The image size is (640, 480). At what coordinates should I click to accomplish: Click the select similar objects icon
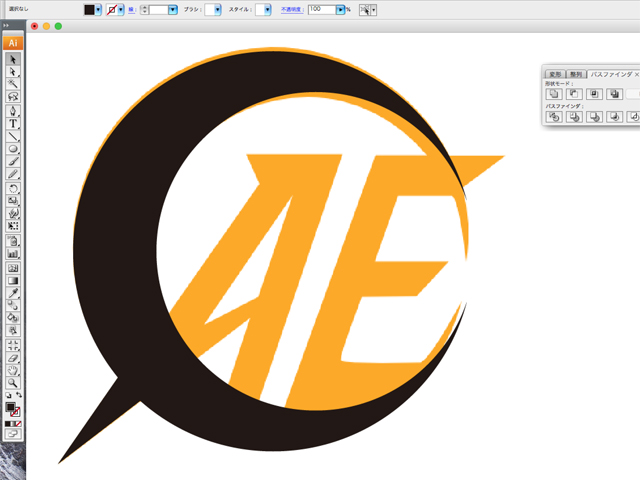(x=364, y=10)
